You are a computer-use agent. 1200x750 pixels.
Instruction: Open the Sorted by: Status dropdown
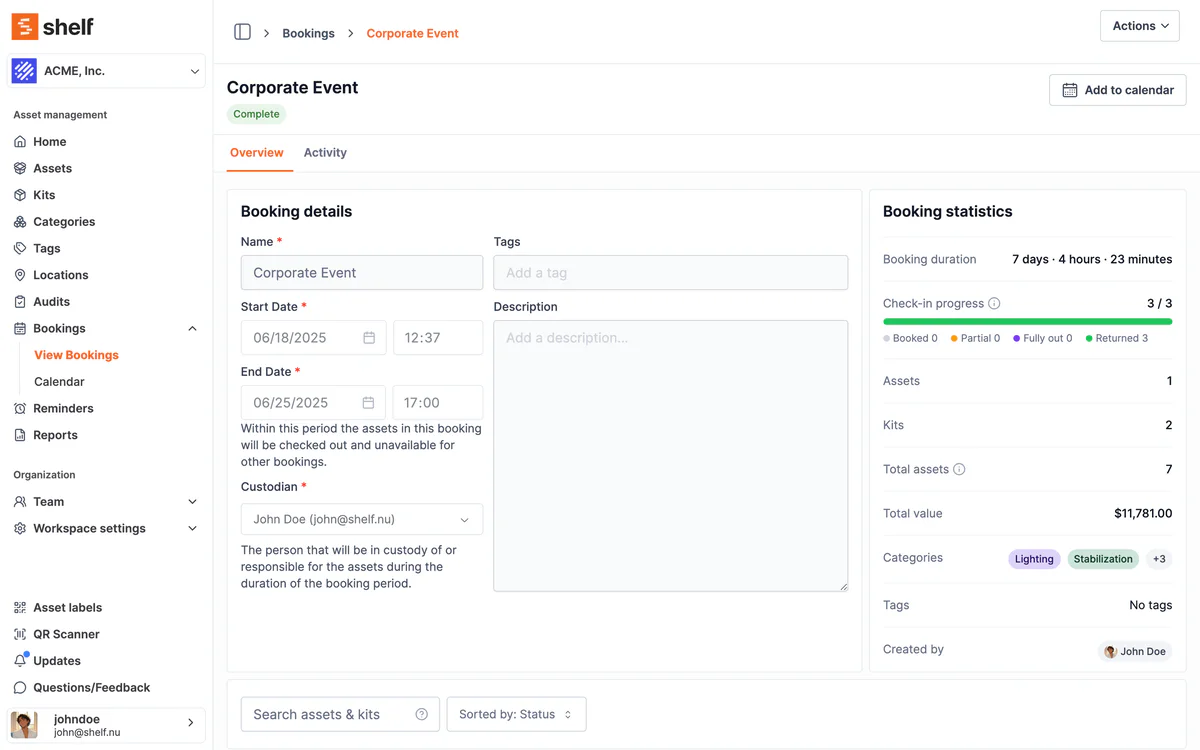516,714
